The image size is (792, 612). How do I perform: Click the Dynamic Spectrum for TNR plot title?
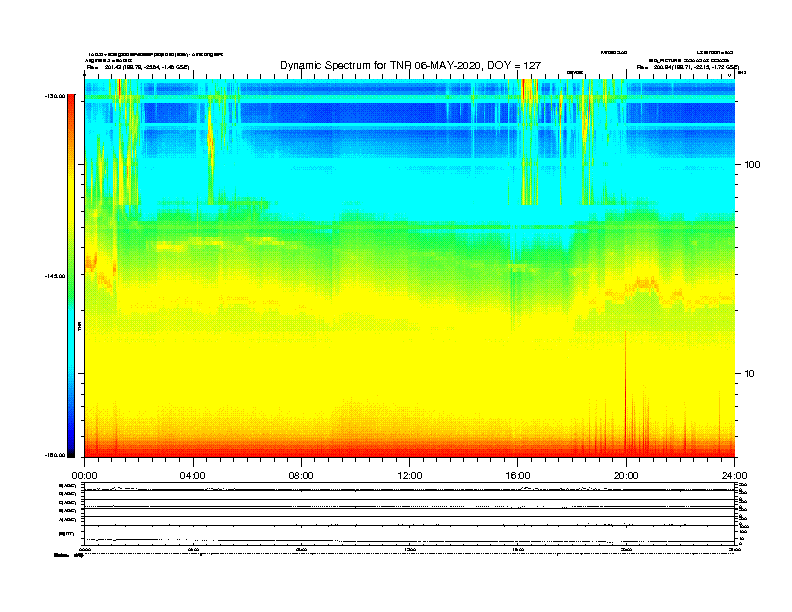(x=410, y=65)
